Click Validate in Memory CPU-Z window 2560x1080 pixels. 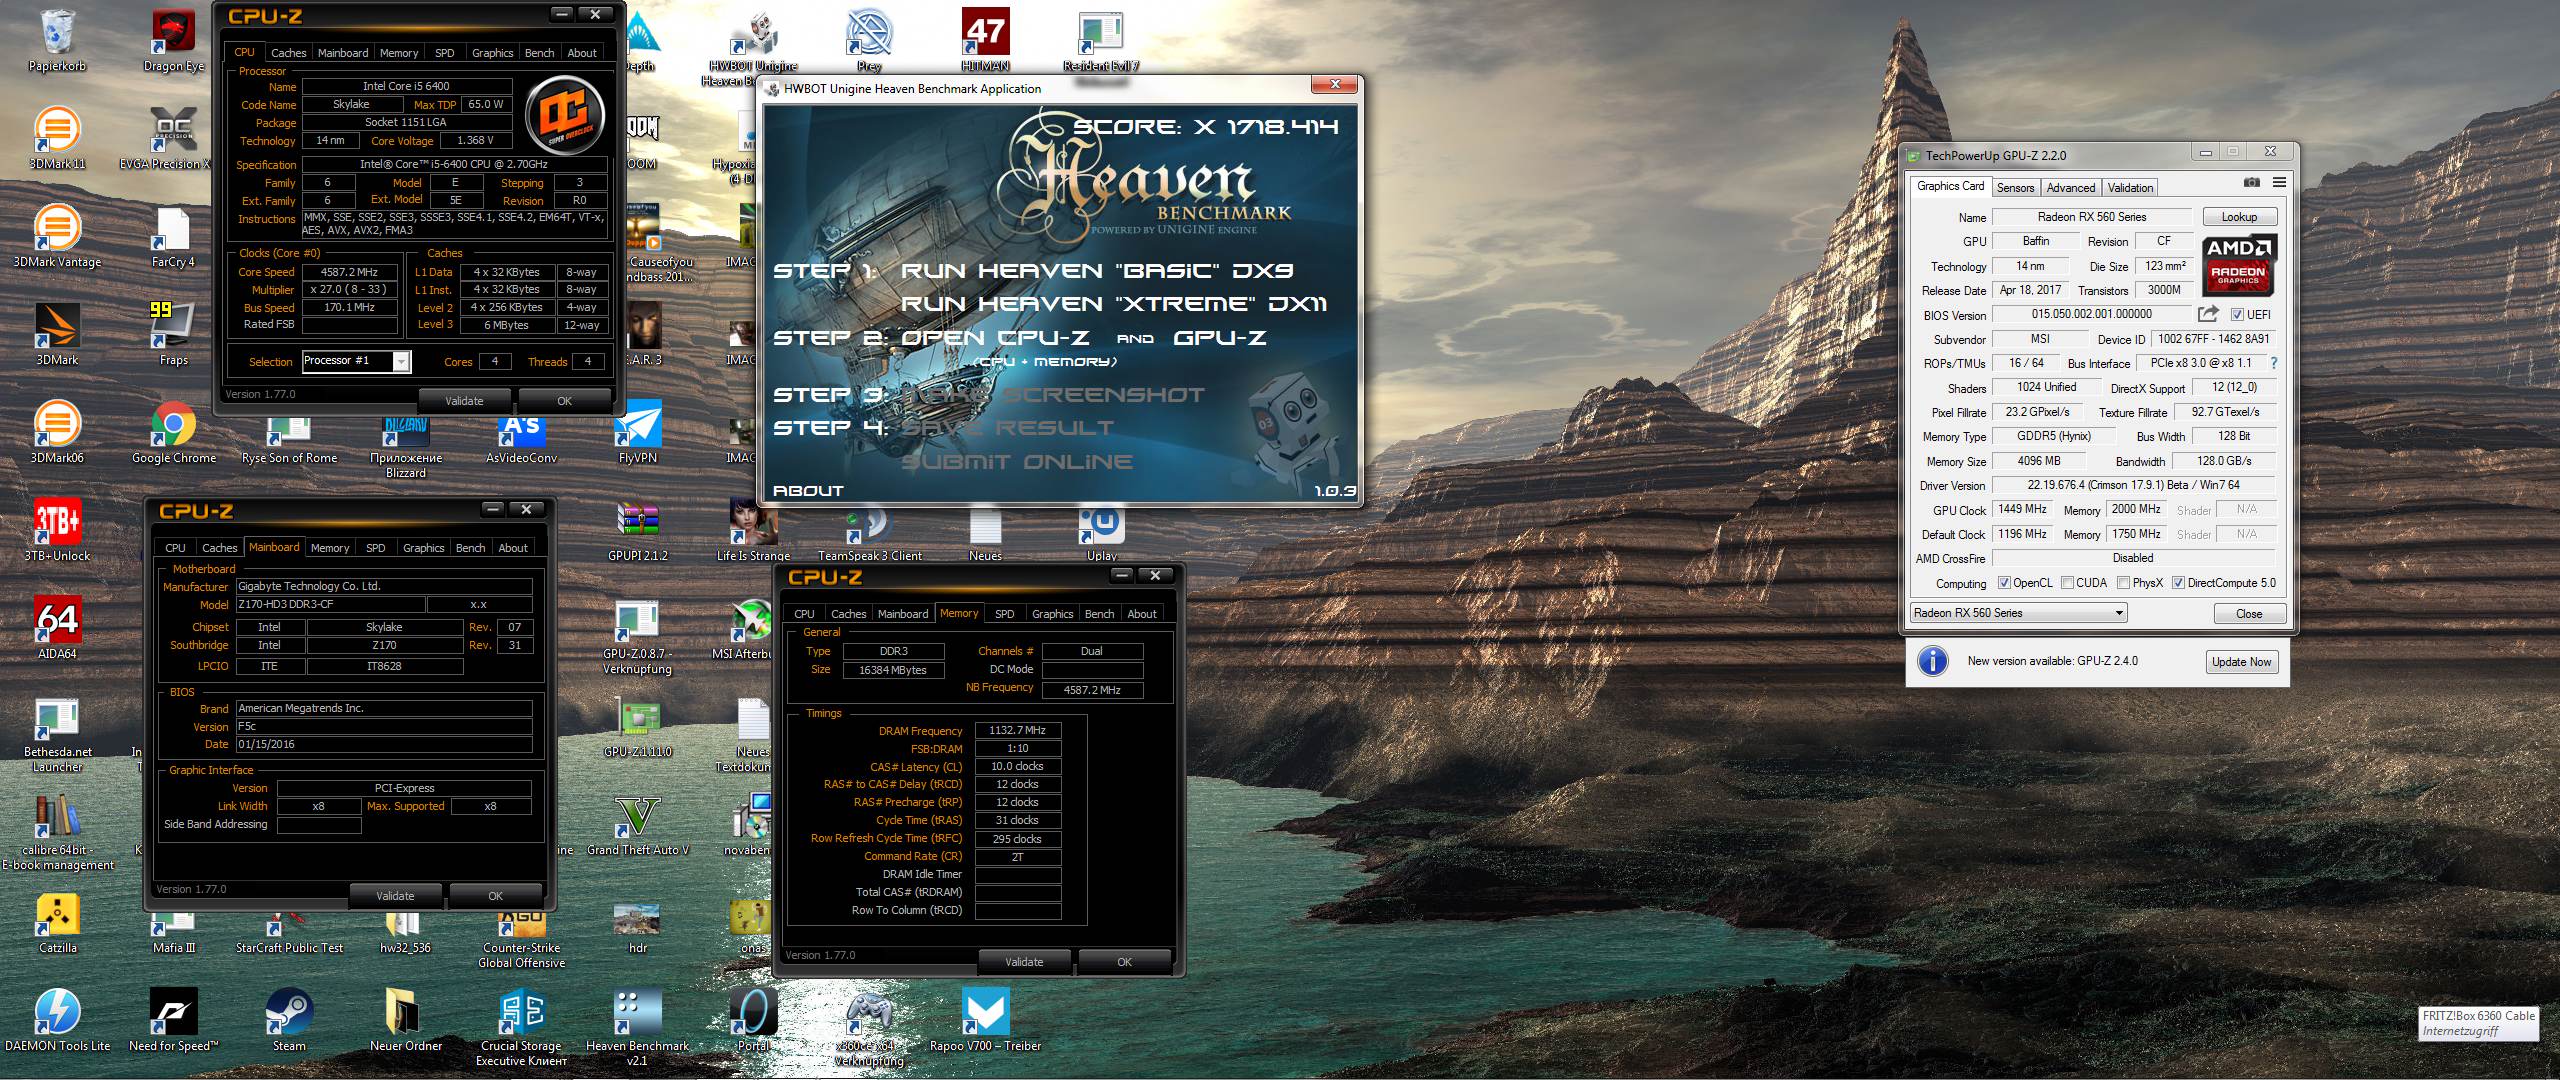[1024, 962]
